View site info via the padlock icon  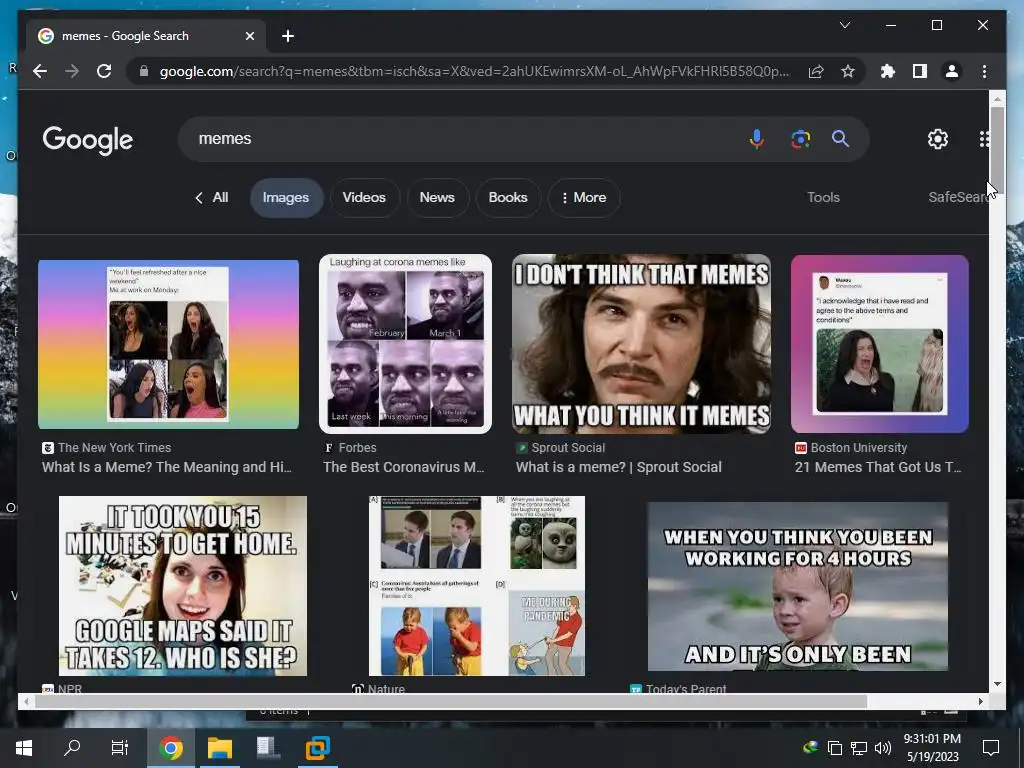tap(144, 71)
